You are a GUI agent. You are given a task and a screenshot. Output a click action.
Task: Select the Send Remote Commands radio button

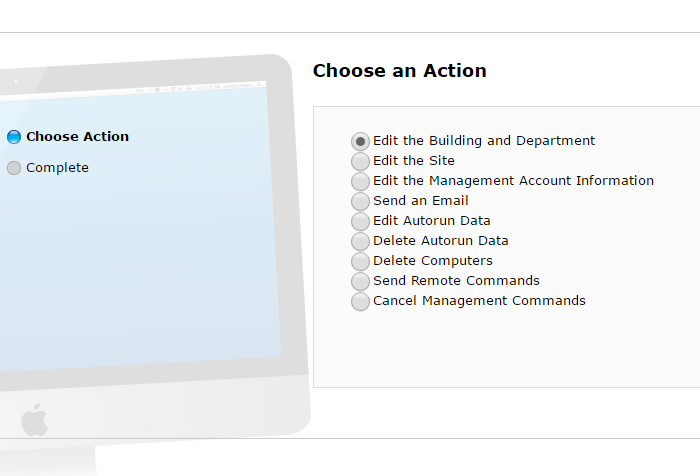pos(360,281)
